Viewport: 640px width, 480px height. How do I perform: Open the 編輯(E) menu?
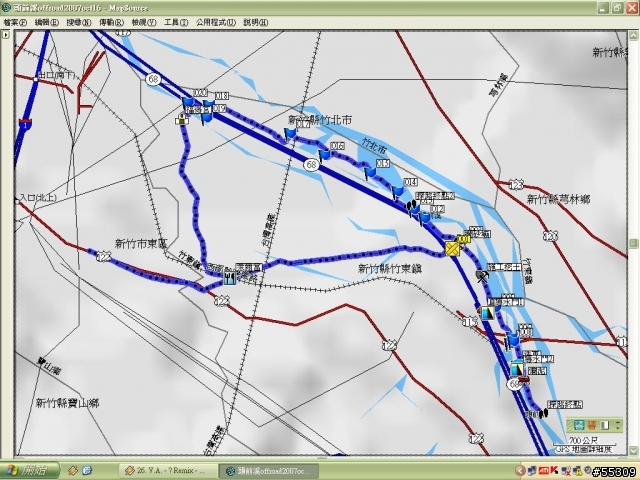pos(47,22)
